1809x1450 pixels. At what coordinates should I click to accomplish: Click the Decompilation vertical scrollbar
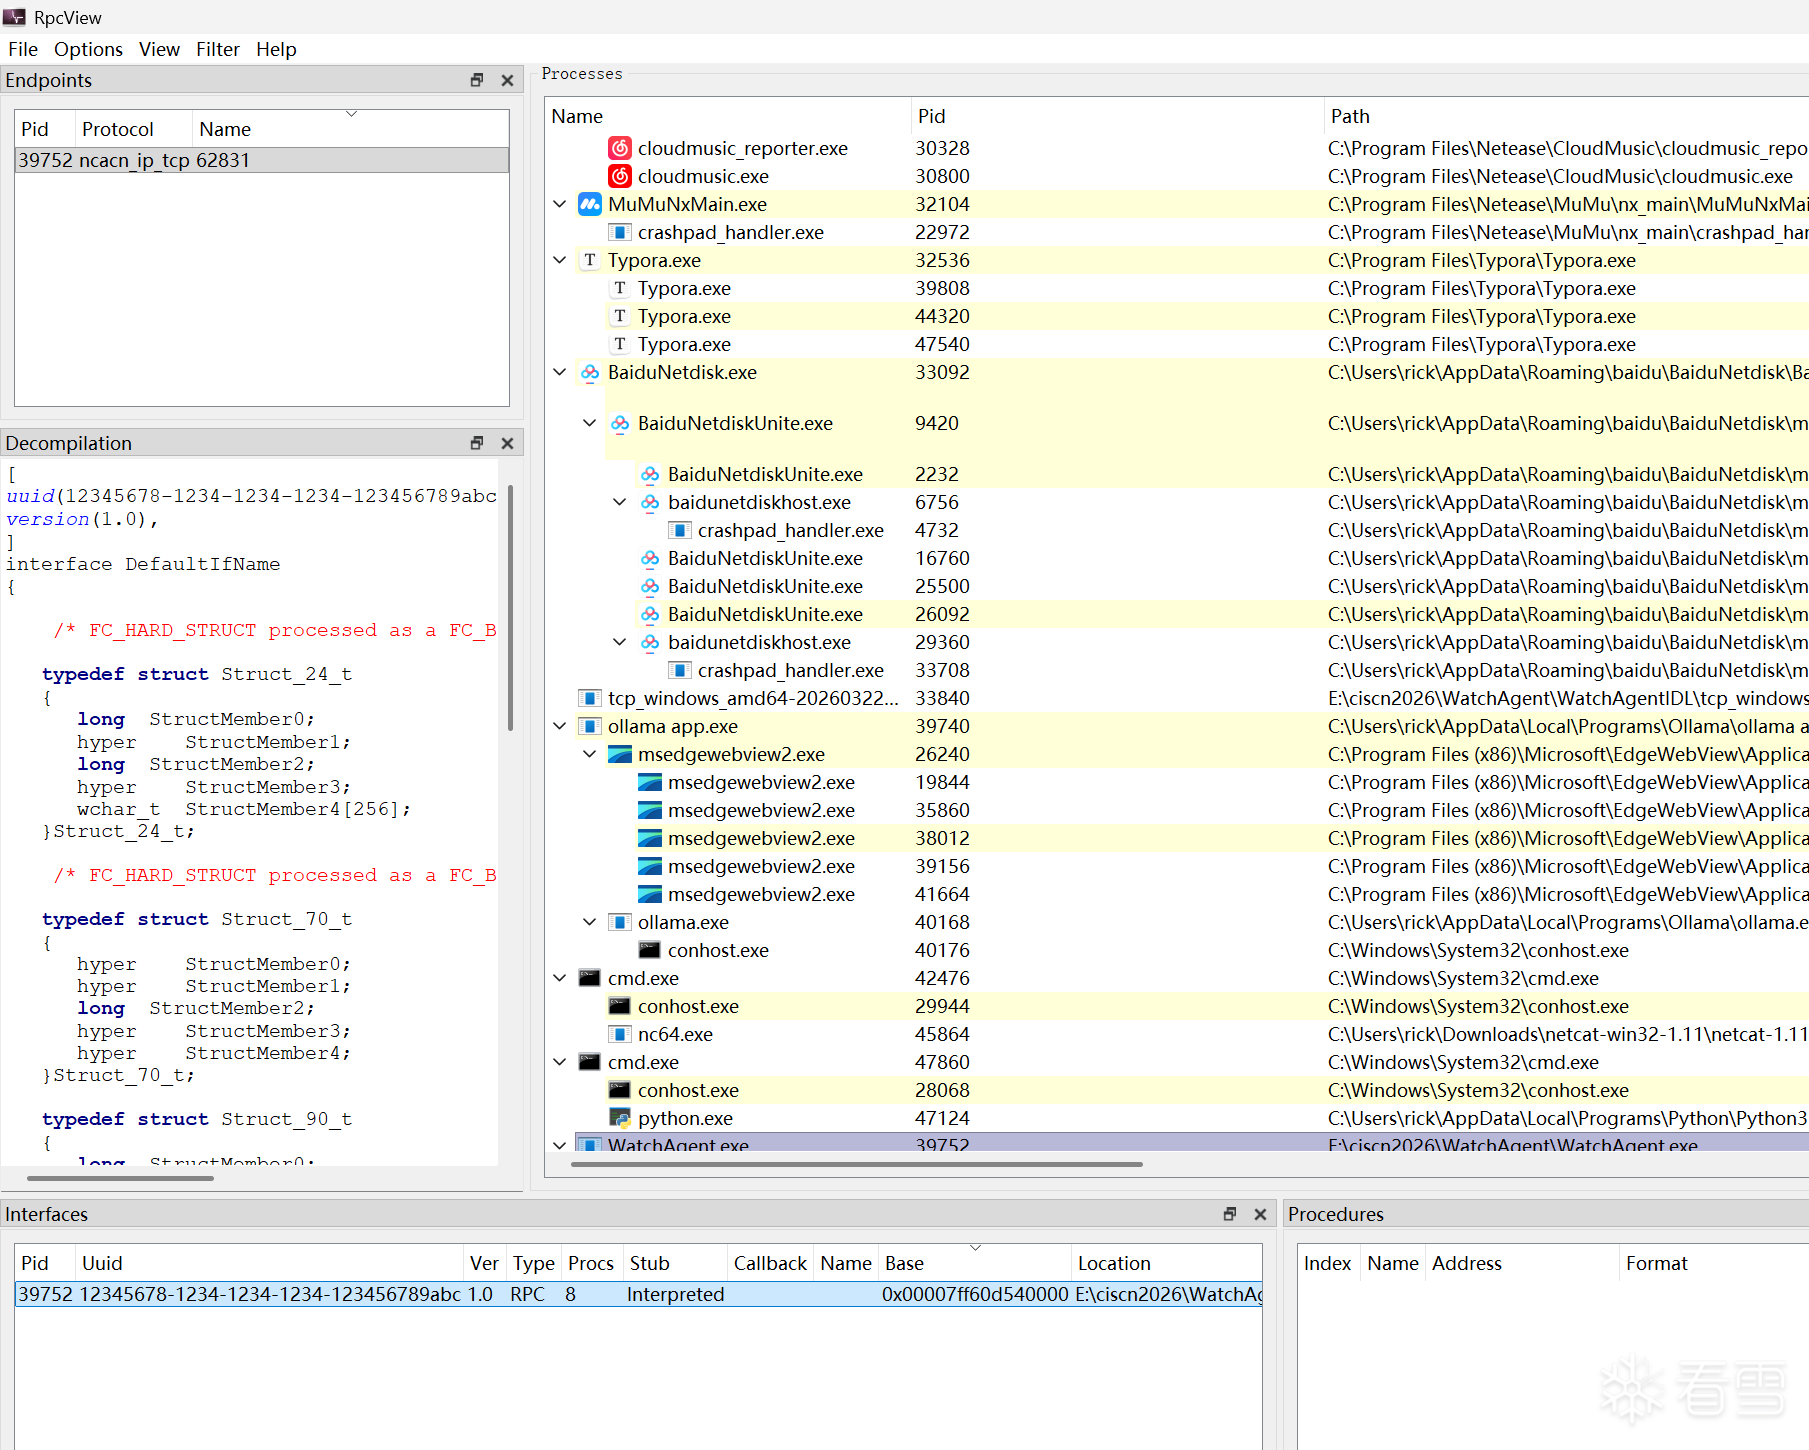coord(510,608)
